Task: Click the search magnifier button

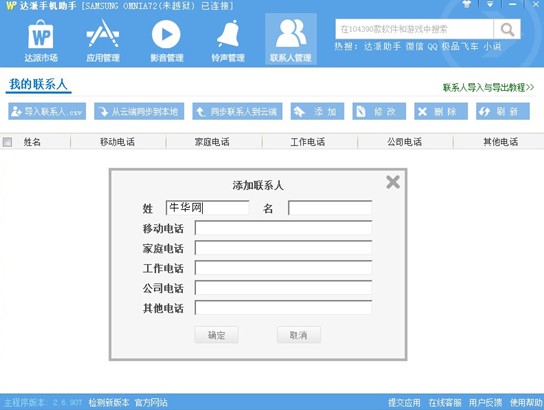Action: (507, 29)
